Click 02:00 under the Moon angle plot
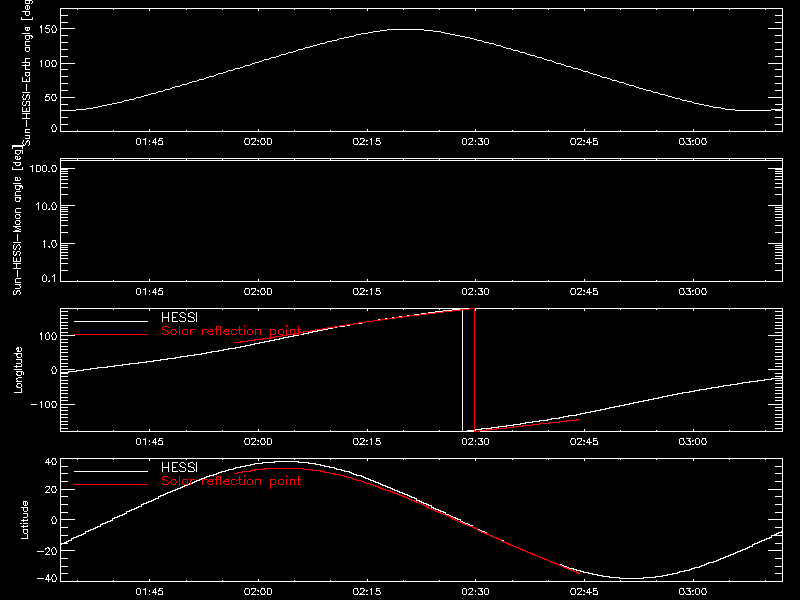Viewport: 800px width, 600px height. tap(258, 292)
